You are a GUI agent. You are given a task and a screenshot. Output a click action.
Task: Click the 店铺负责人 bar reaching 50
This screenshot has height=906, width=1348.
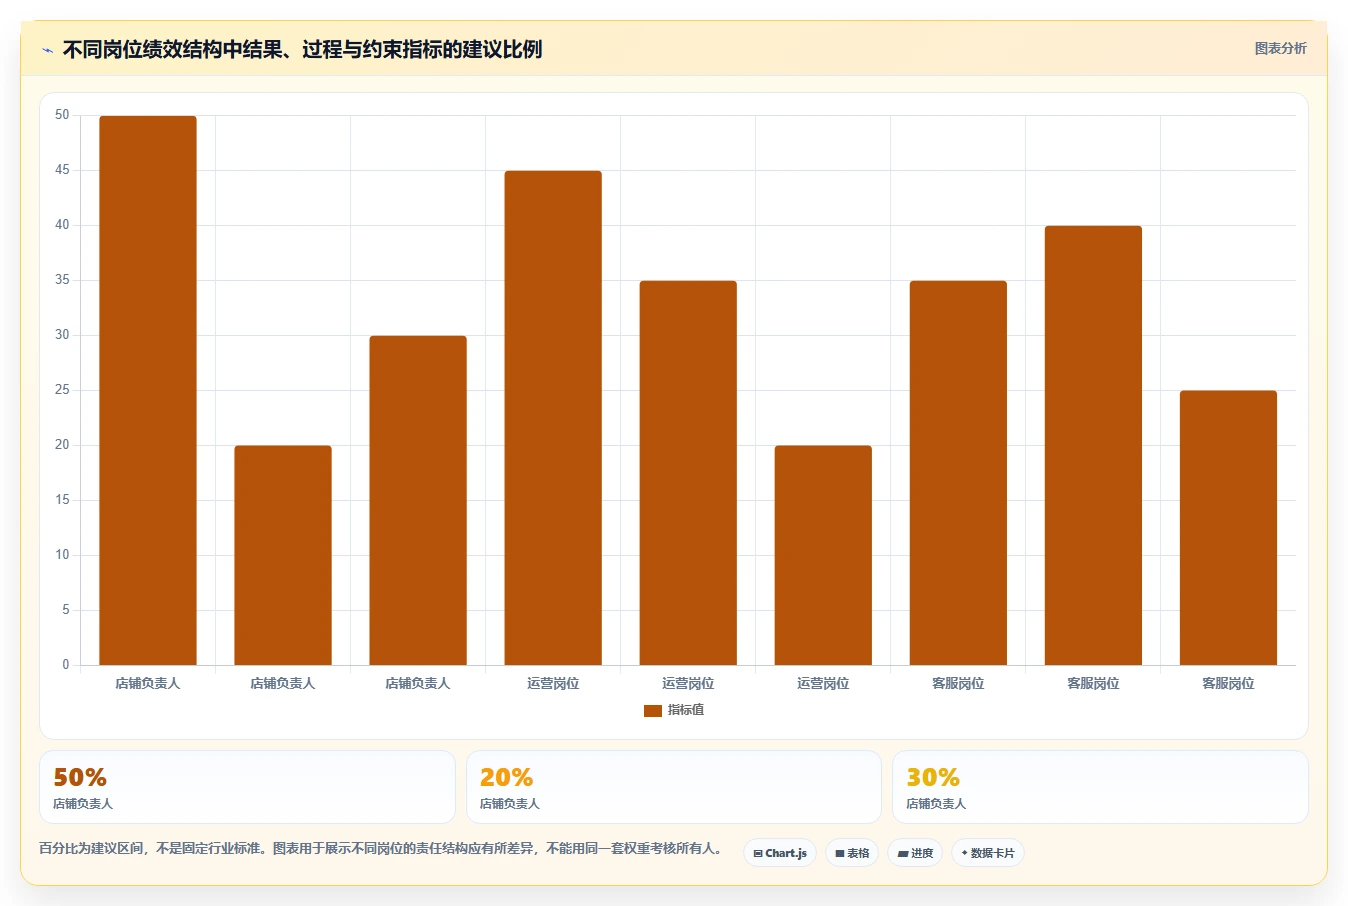tap(148, 390)
